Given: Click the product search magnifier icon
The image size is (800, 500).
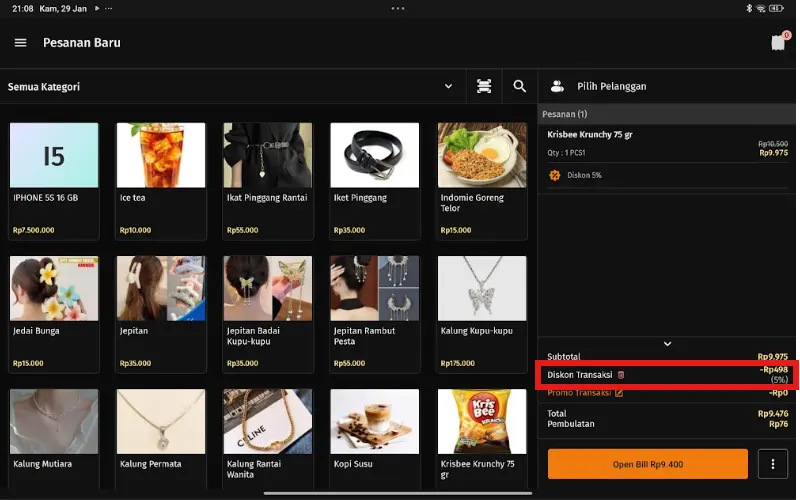Looking at the screenshot, I should [520, 87].
